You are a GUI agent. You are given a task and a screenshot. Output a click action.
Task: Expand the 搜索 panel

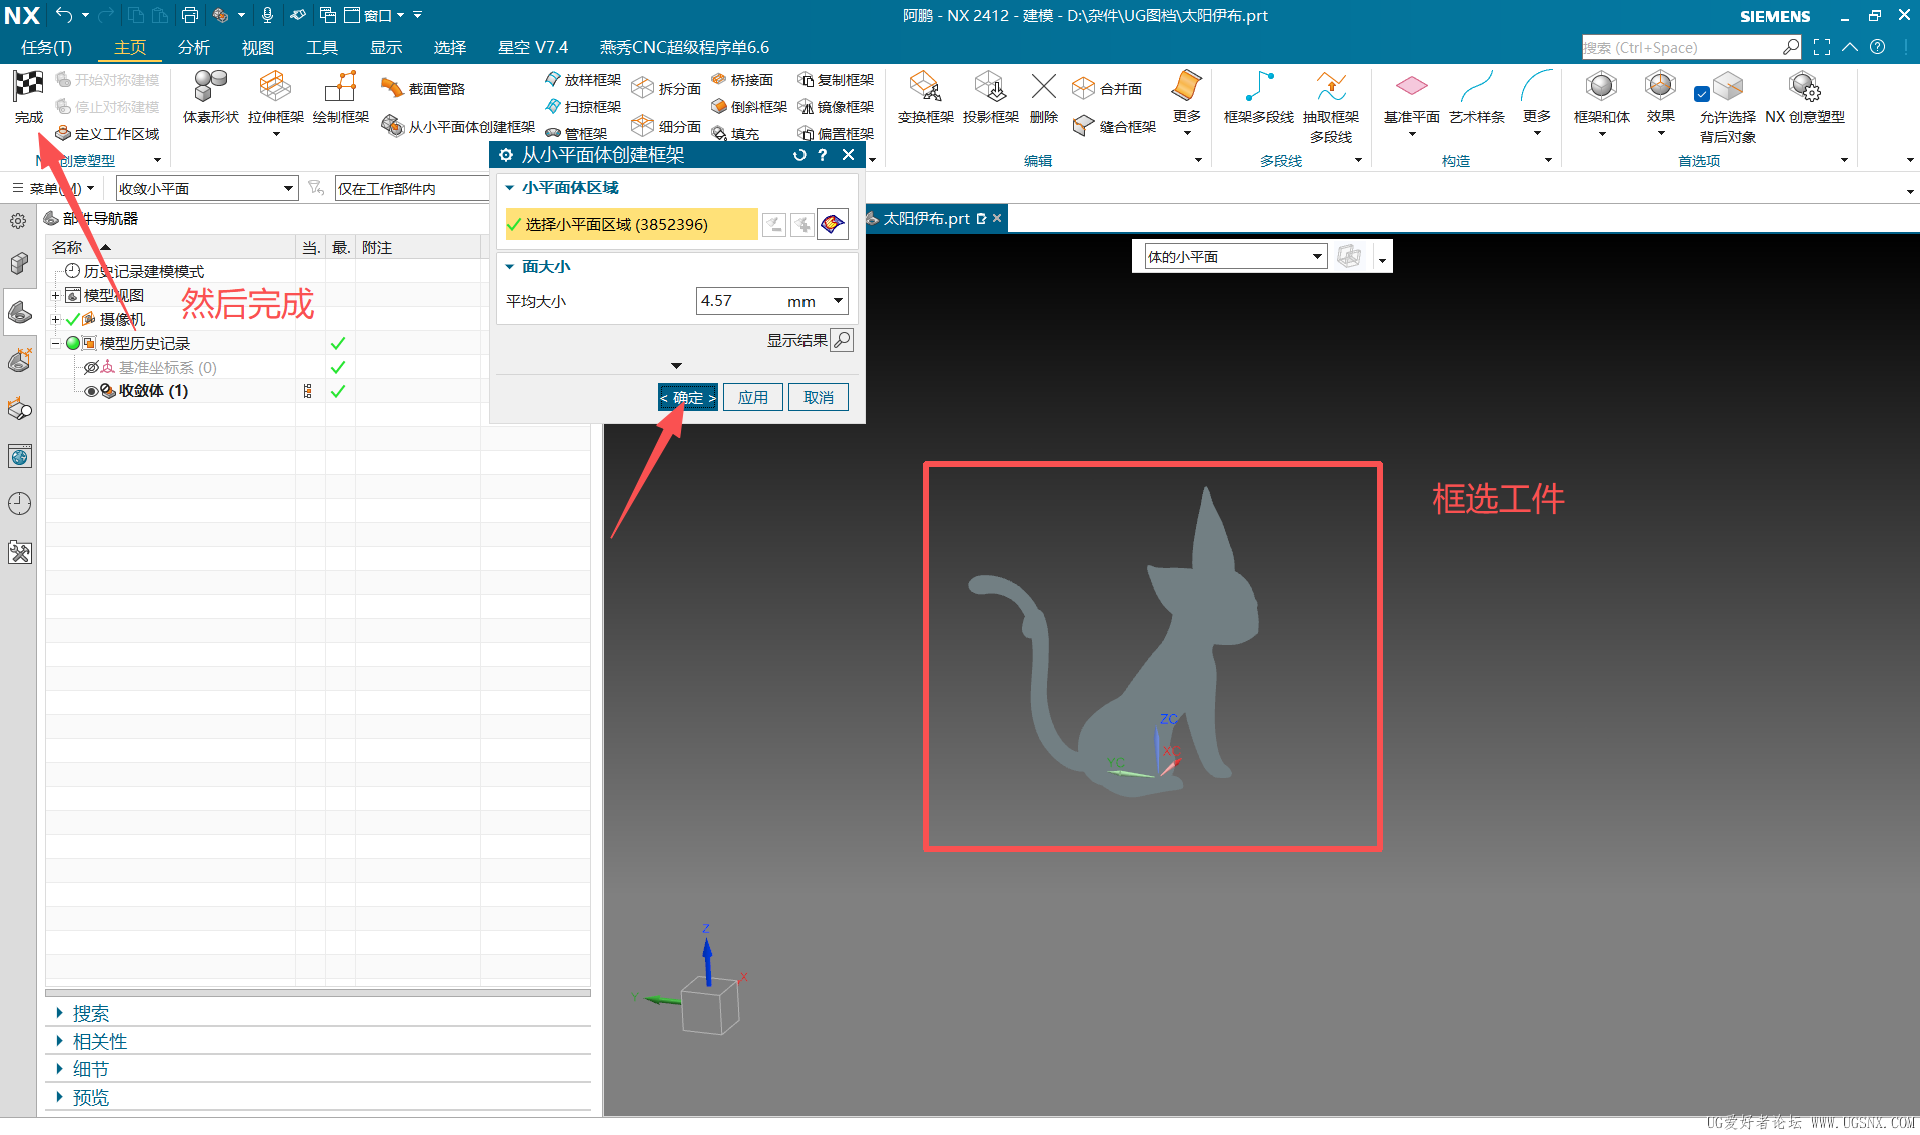tap(59, 1013)
